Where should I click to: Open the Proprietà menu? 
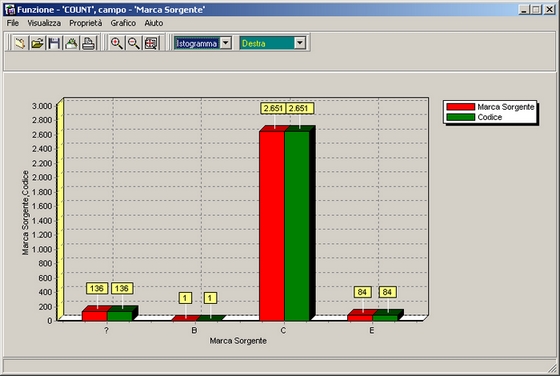pos(86,23)
